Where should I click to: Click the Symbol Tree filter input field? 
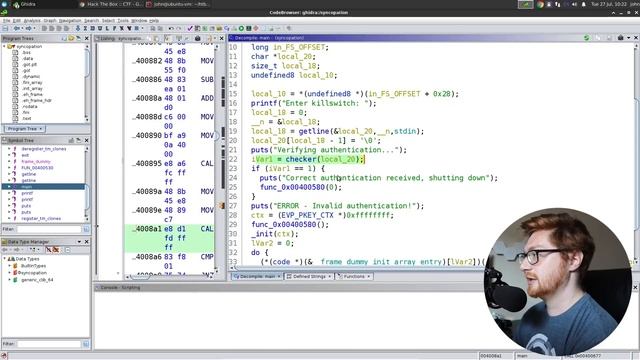click(49, 229)
